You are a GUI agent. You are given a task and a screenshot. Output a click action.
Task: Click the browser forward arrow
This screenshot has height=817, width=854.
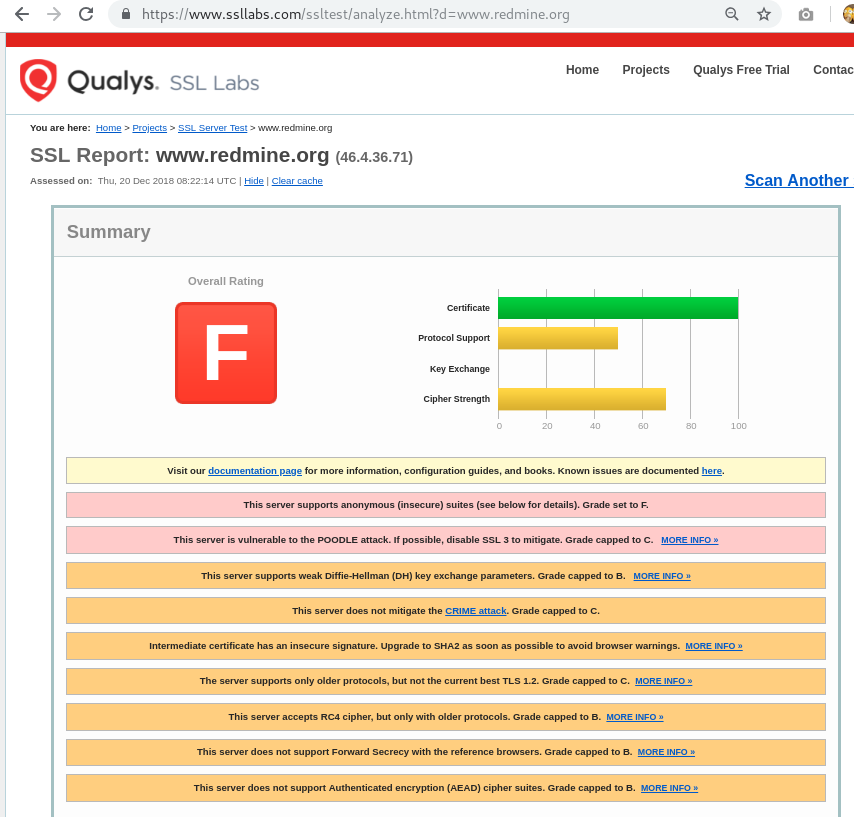[x=54, y=14]
